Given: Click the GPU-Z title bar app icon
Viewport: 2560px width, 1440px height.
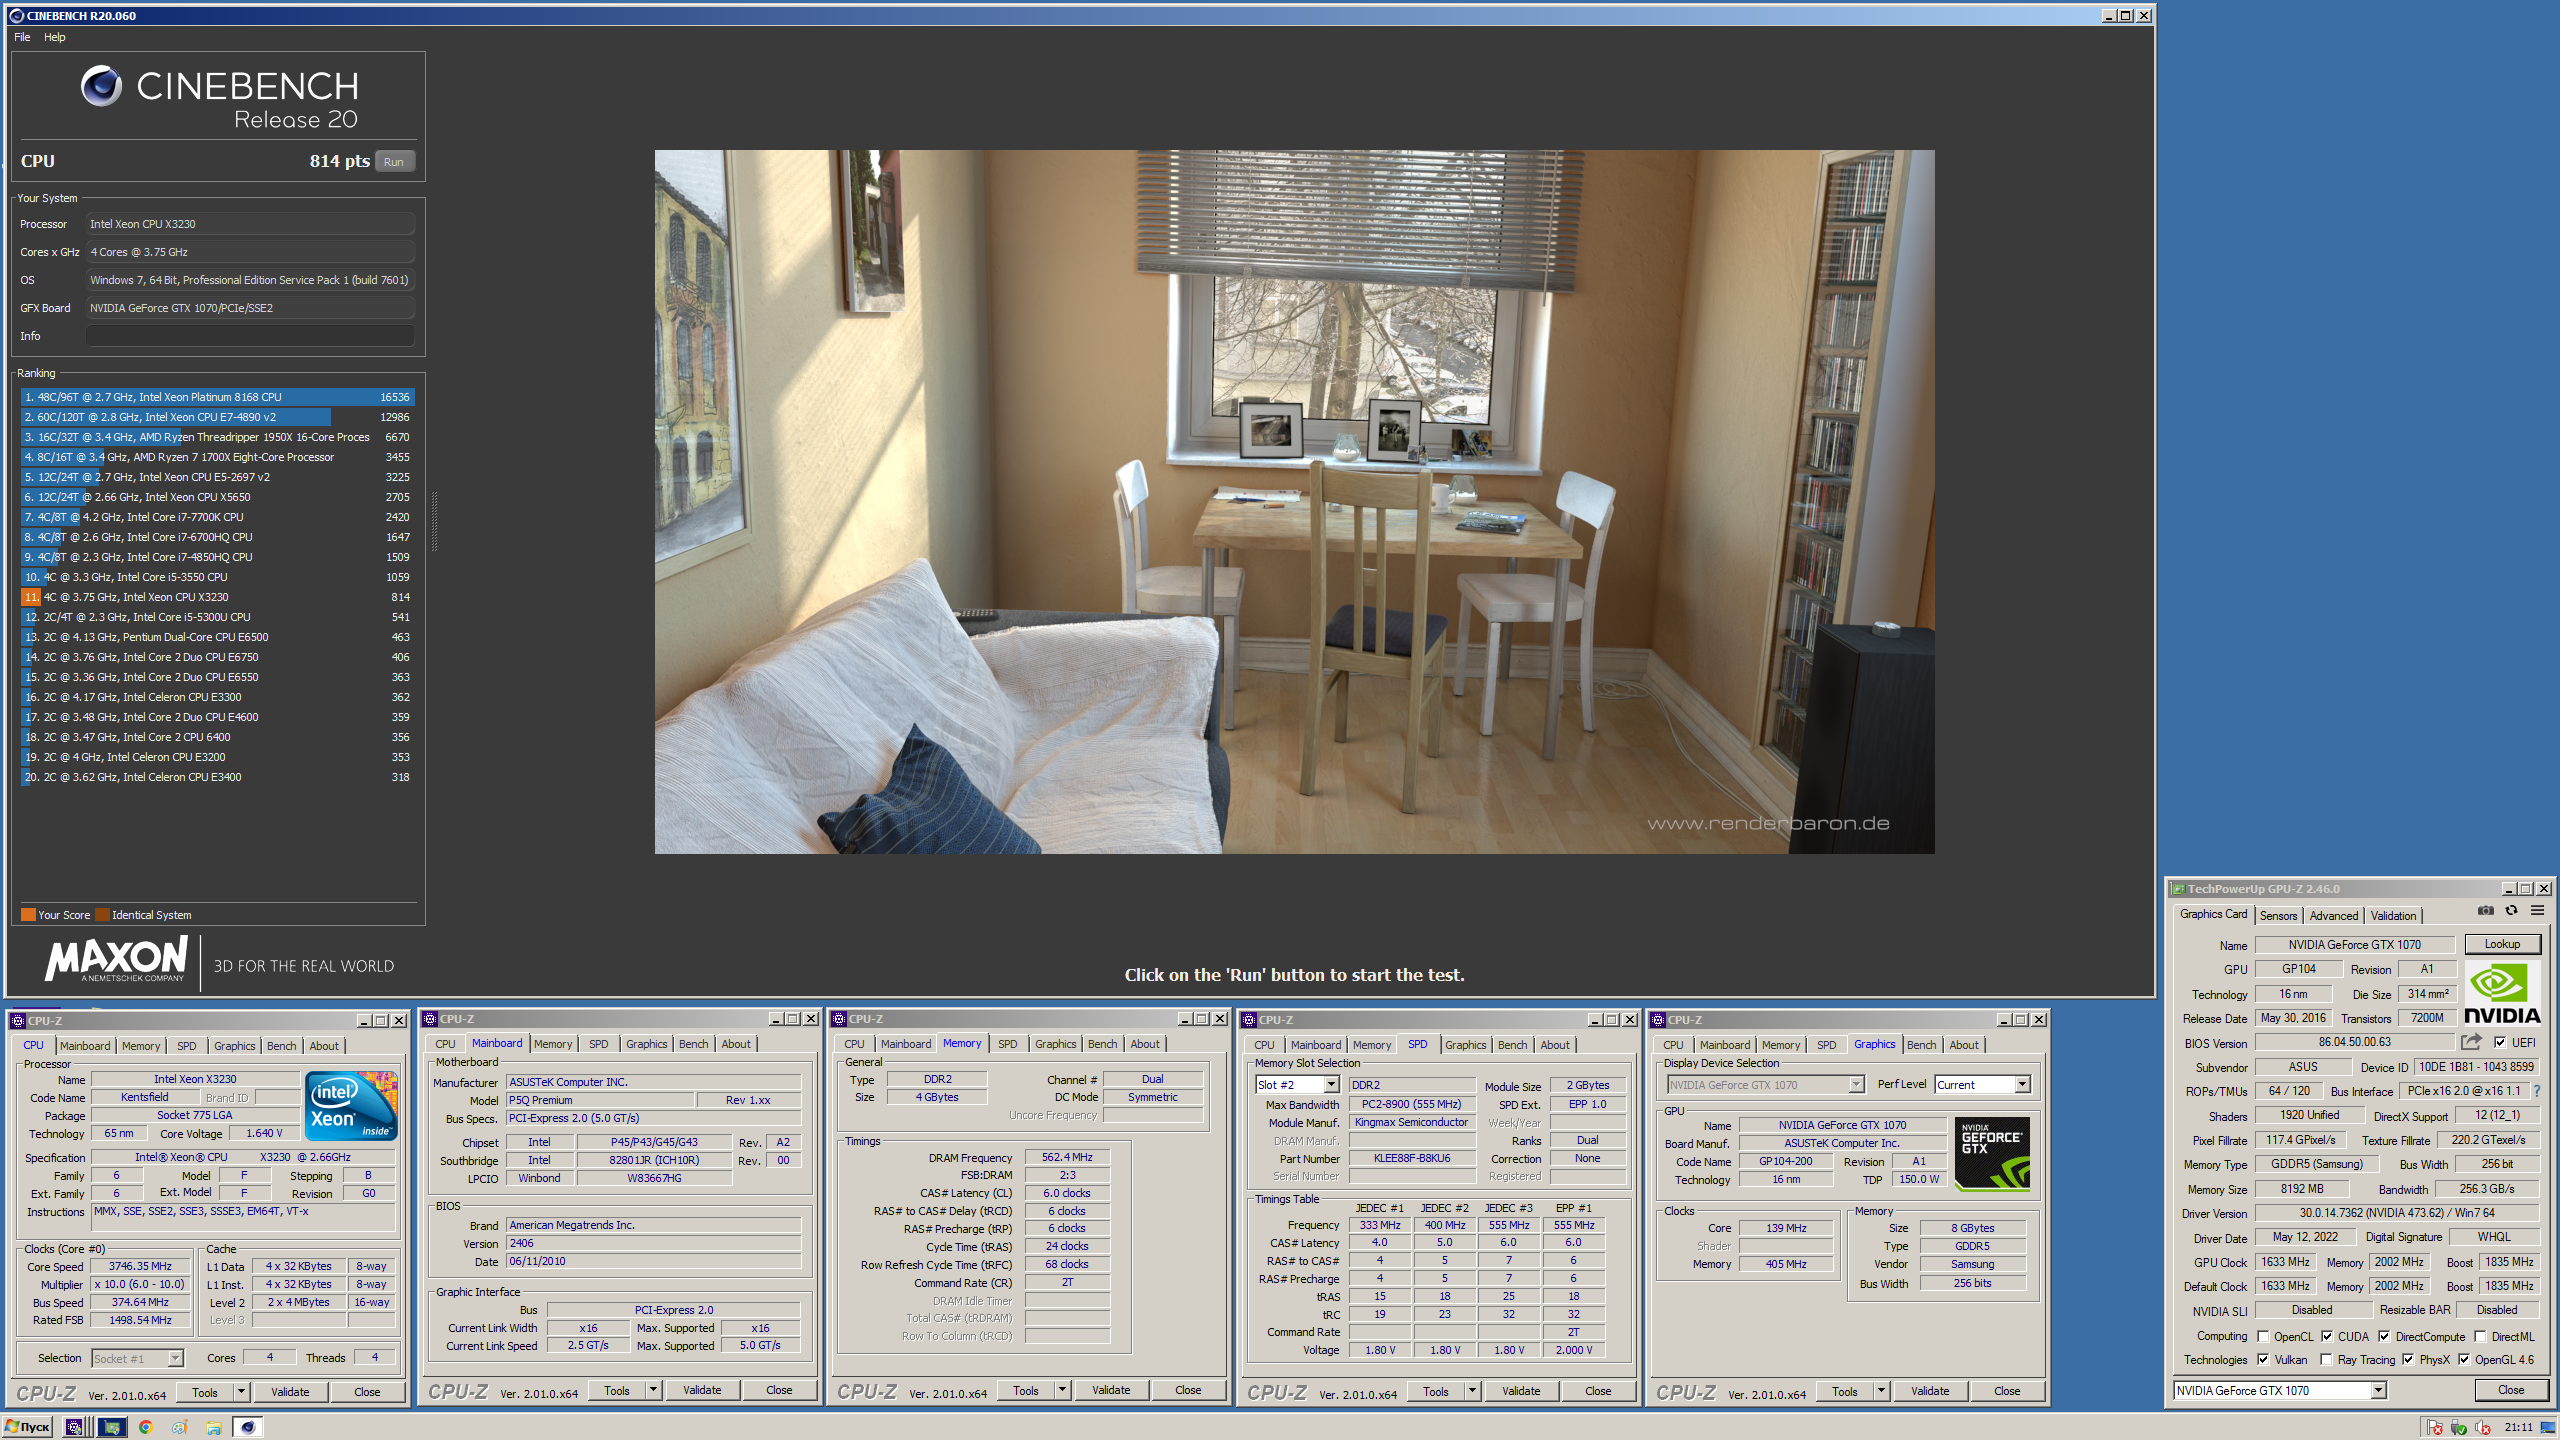Looking at the screenshot, I should [x=2177, y=889].
